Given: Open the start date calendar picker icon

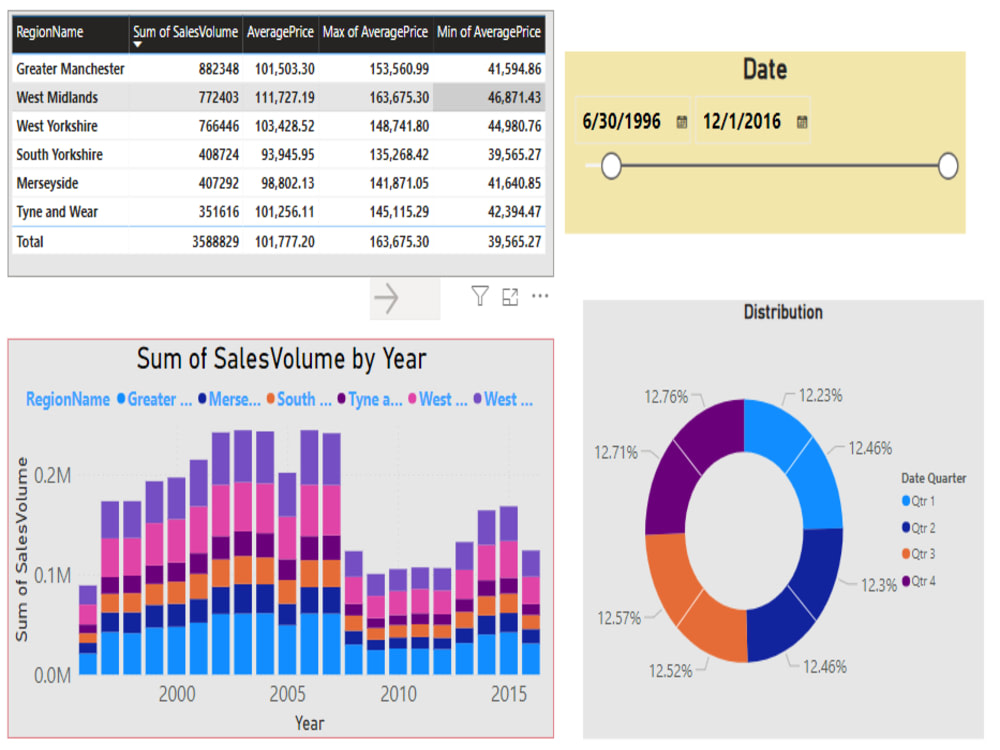Looking at the screenshot, I should pos(683,121).
